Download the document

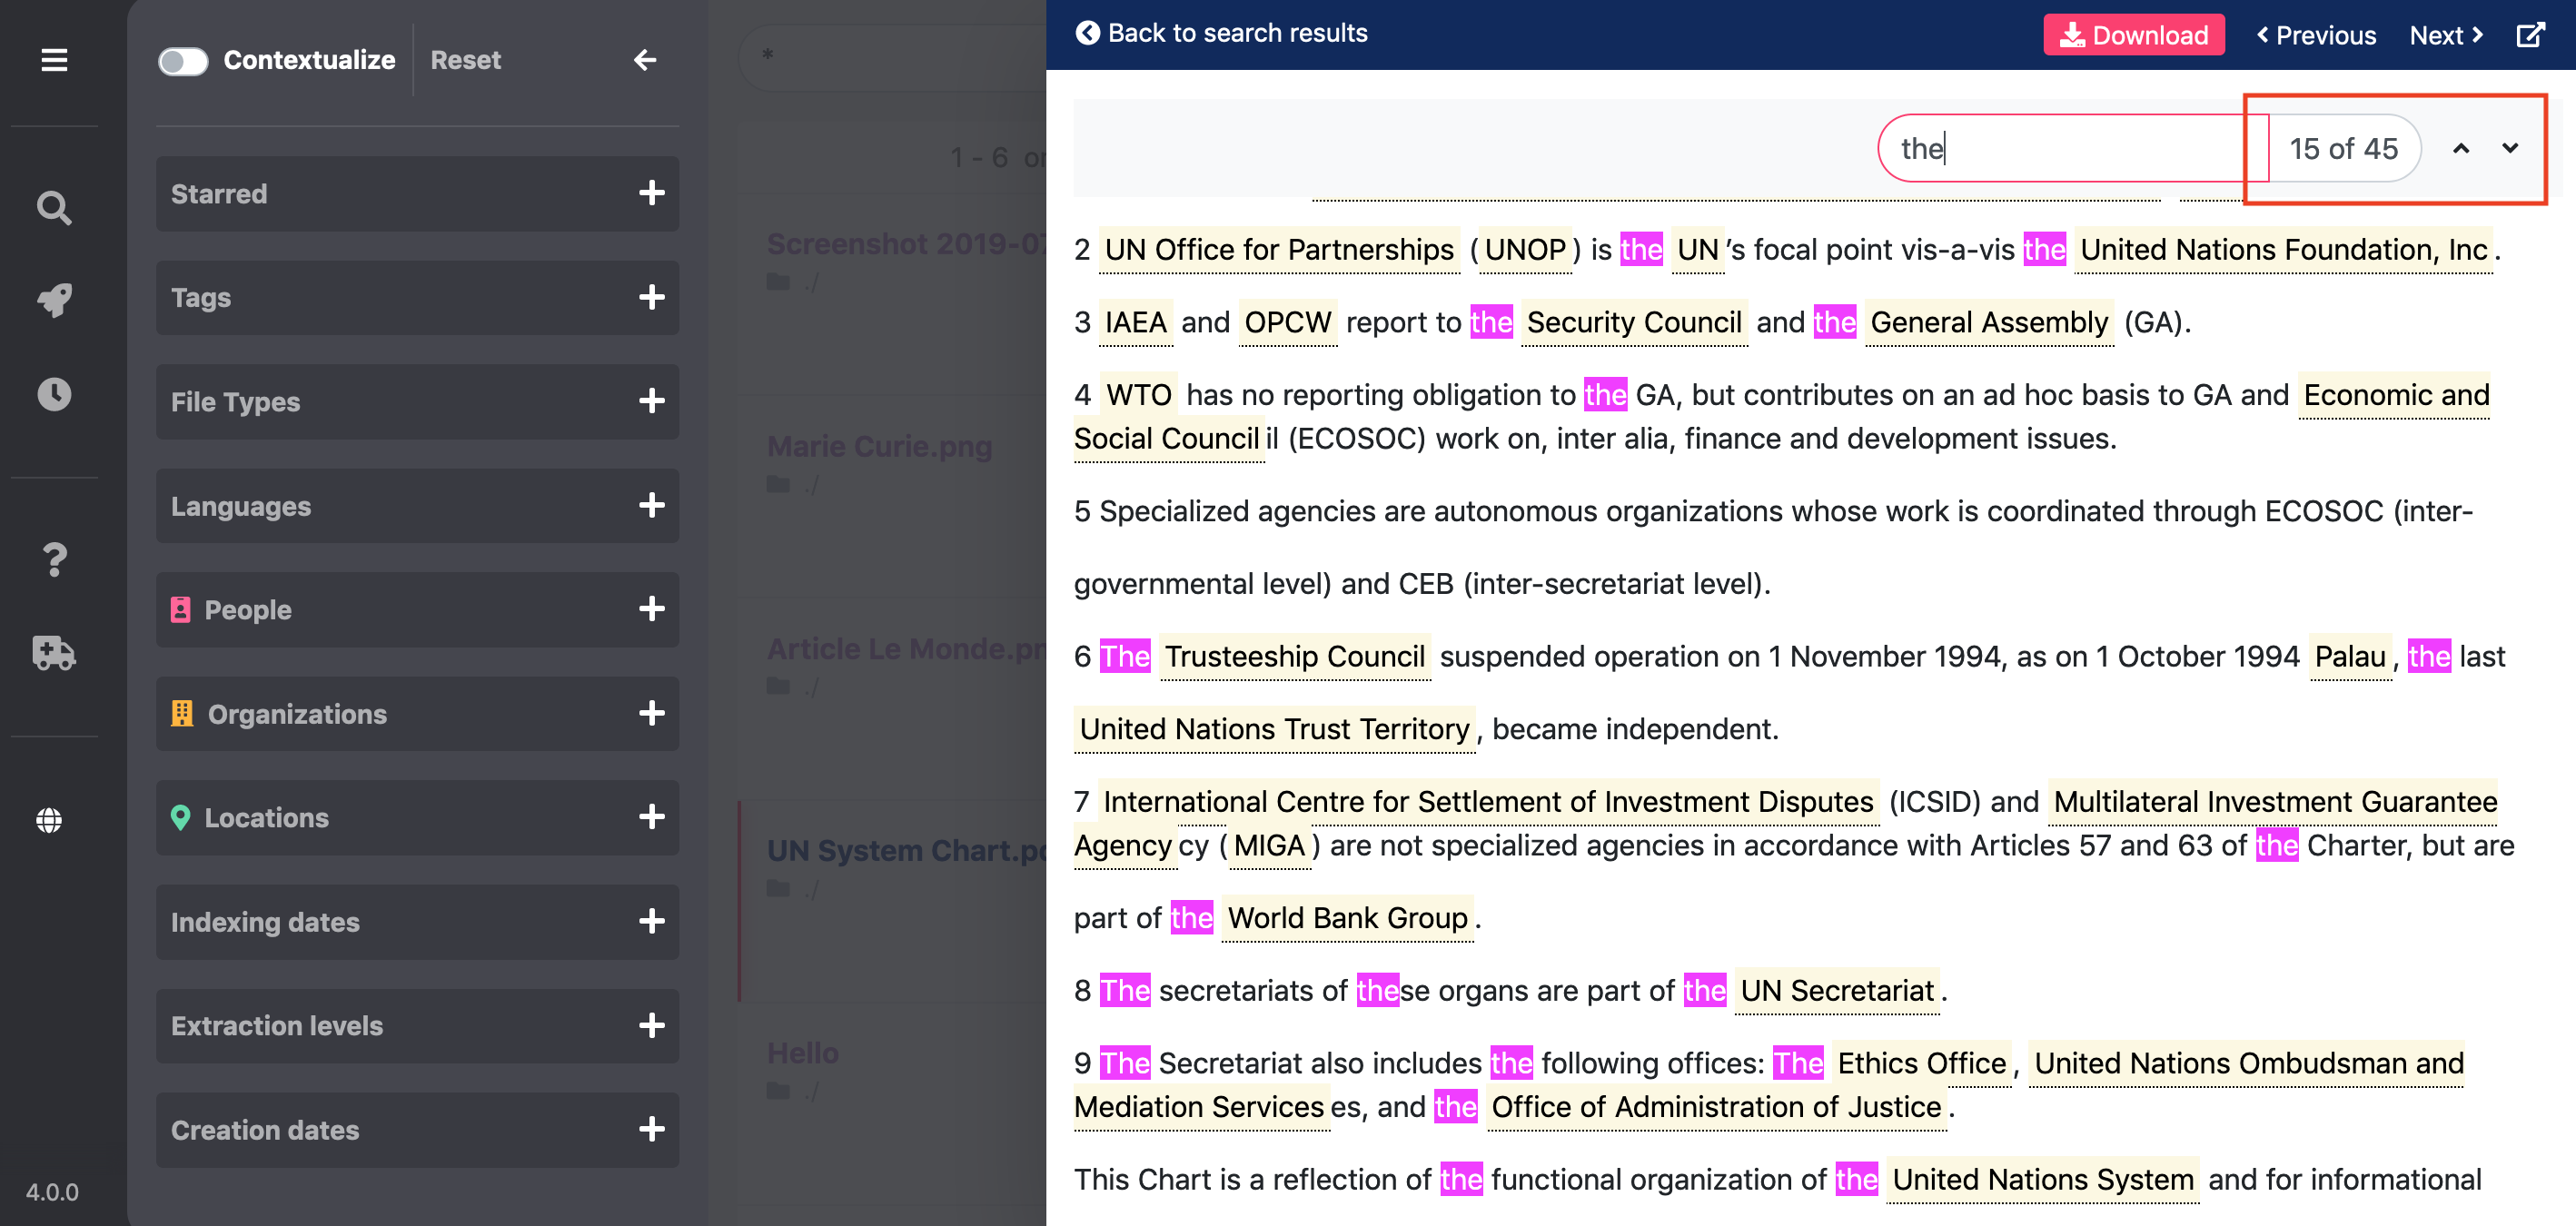point(2134,35)
